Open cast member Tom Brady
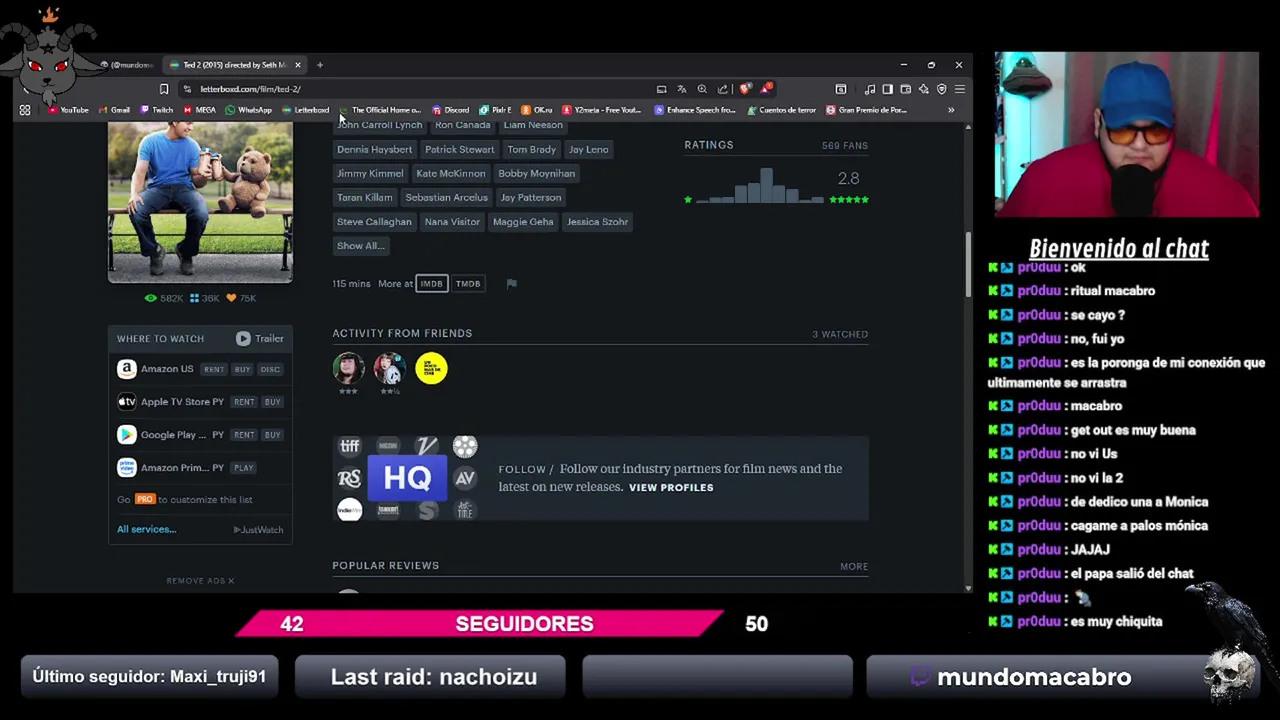The width and height of the screenshot is (1280, 720). tap(531, 150)
